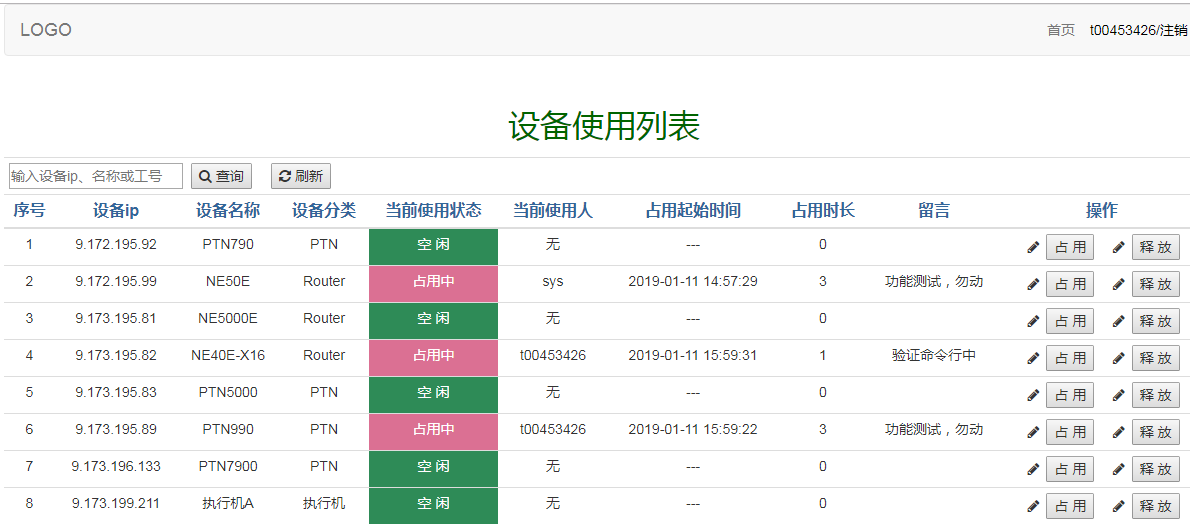Click the pencil icon before 释放 in NE50E row
The image size is (1190, 529).
[x=1119, y=285]
